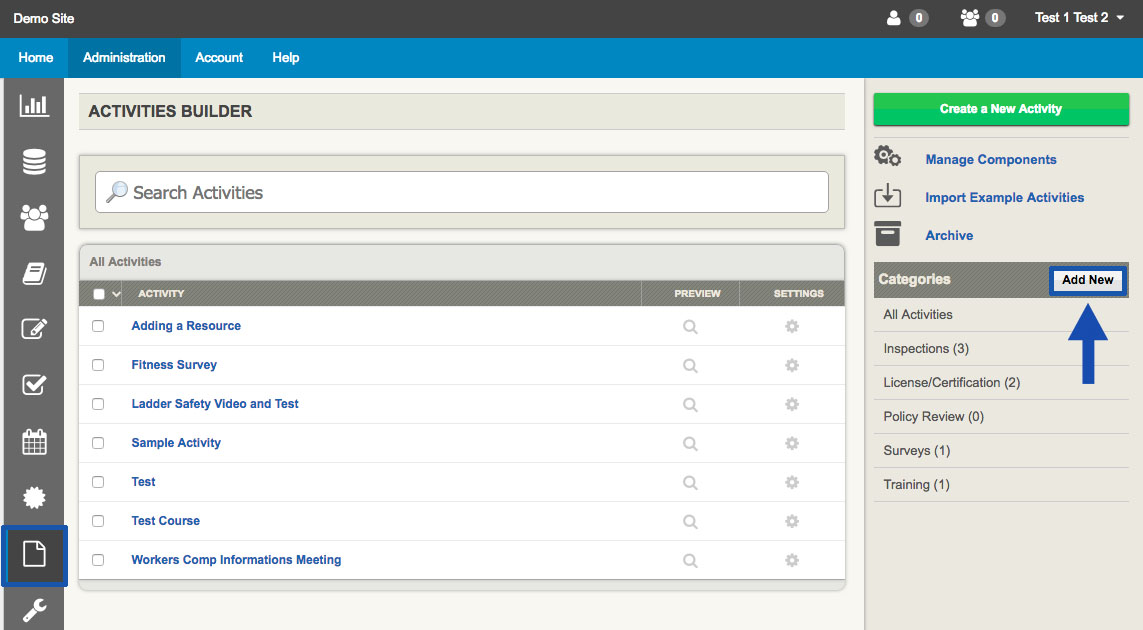
Task: Tick the Sample Activity checkbox
Action: pyautogui.click(x=98, y=443)
